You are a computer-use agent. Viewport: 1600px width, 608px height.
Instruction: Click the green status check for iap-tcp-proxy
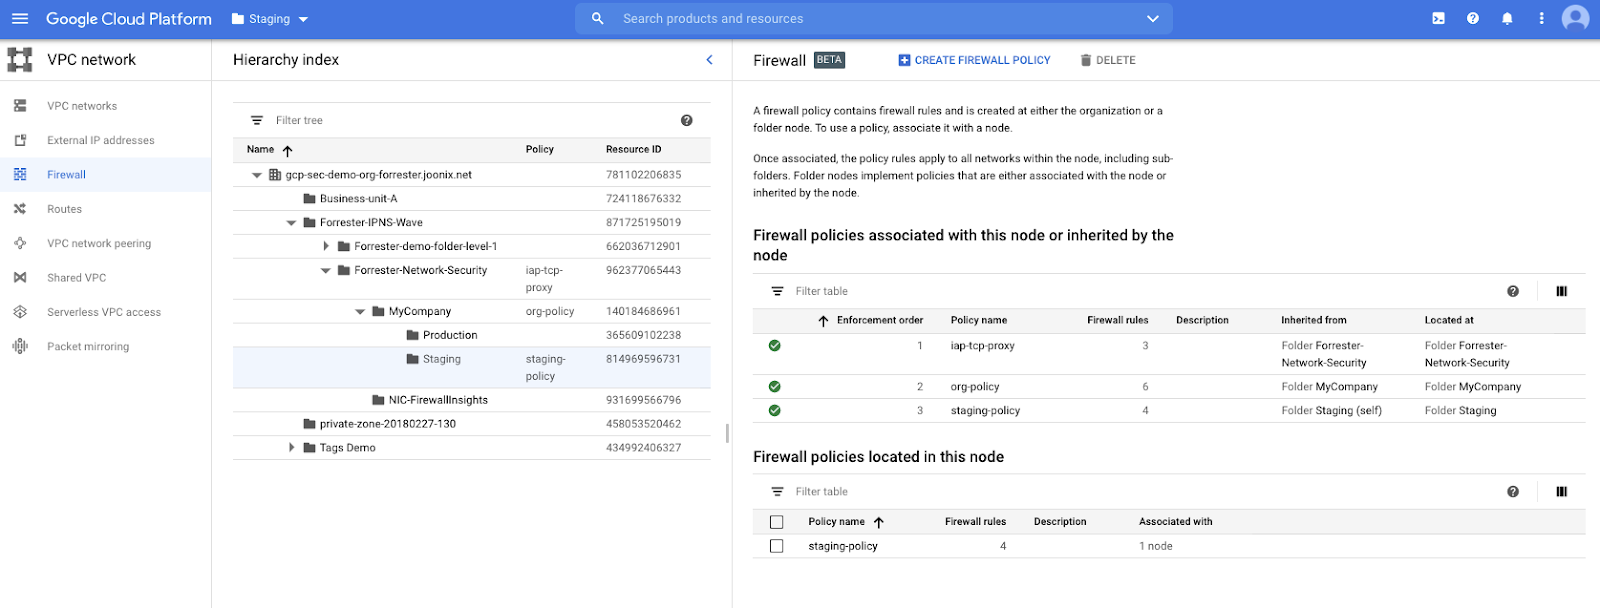(775, 346)
